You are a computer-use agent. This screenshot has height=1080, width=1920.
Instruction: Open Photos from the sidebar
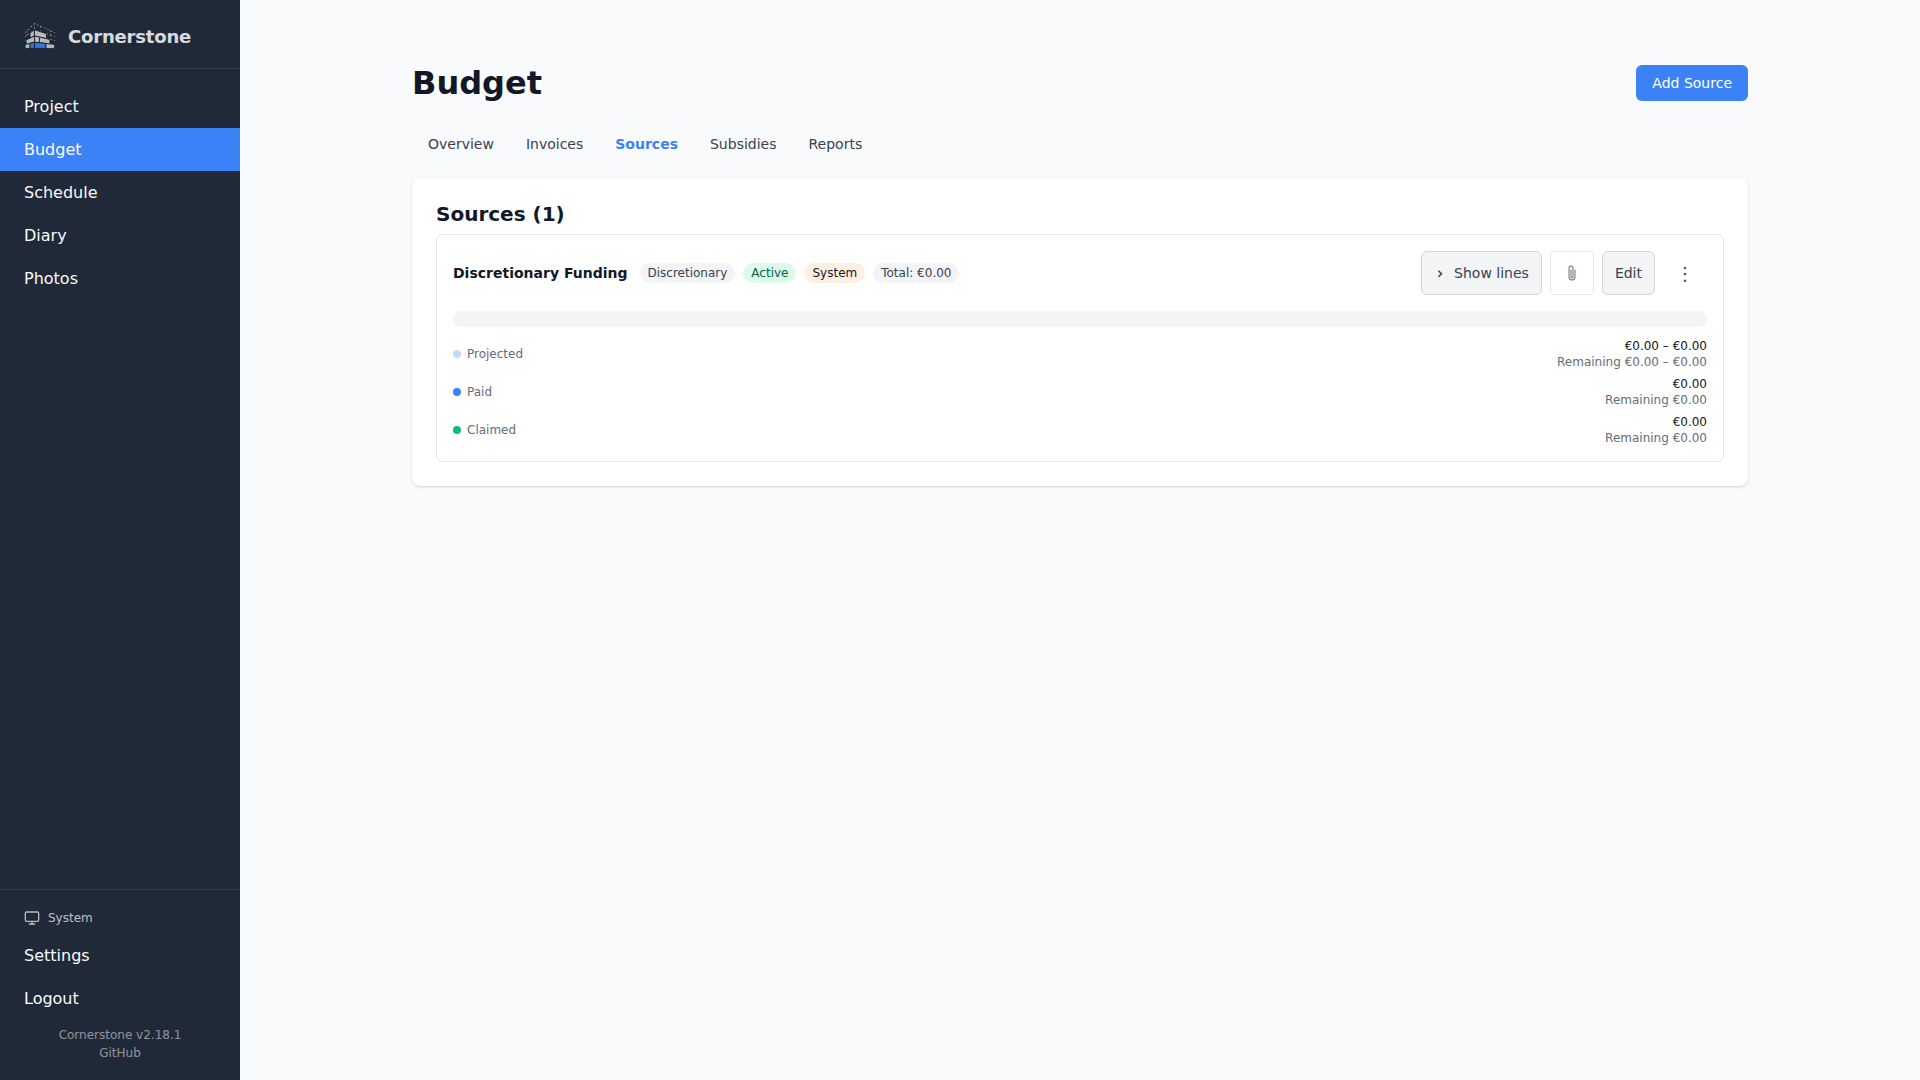point(120,278)
